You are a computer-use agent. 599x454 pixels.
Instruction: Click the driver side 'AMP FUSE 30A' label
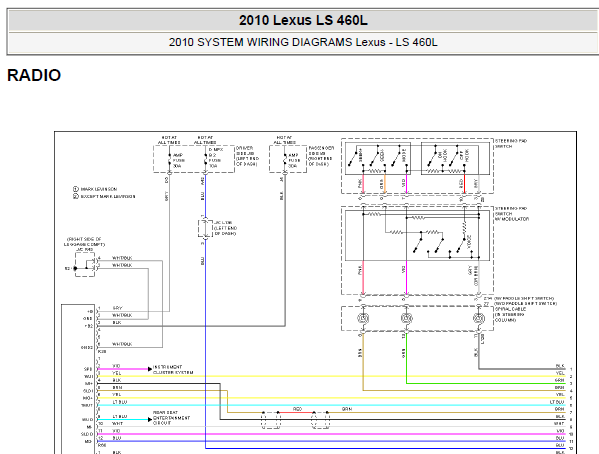click(178, 161)
